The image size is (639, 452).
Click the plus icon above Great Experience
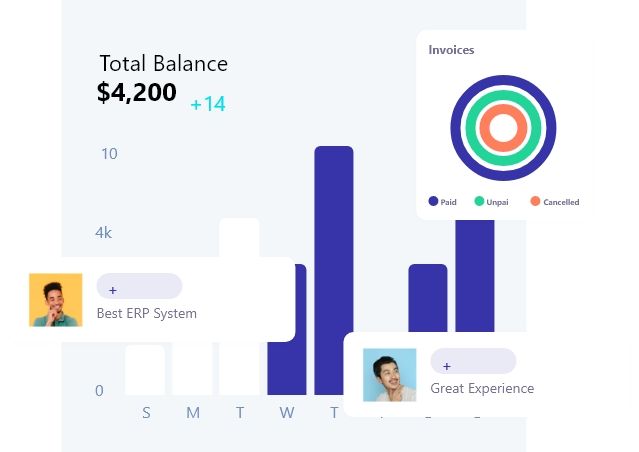[447, 366]
